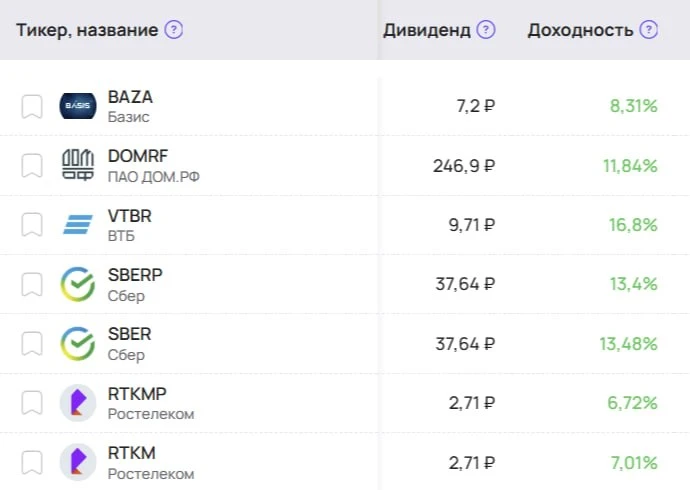This screenshot has width=690, height=490.
Task: Bookmark the RTKMP row
Action: click(x=32, y=402)
